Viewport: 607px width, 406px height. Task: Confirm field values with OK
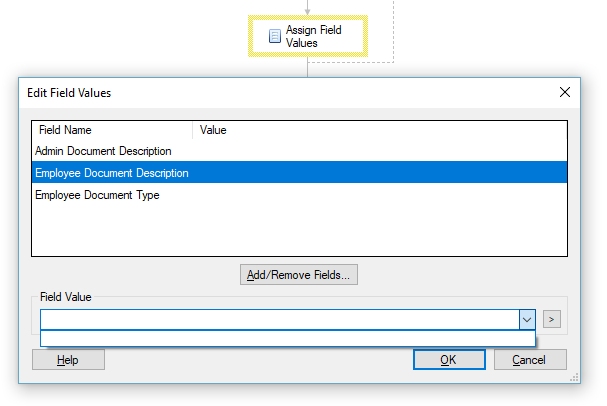tap(449, 360)
